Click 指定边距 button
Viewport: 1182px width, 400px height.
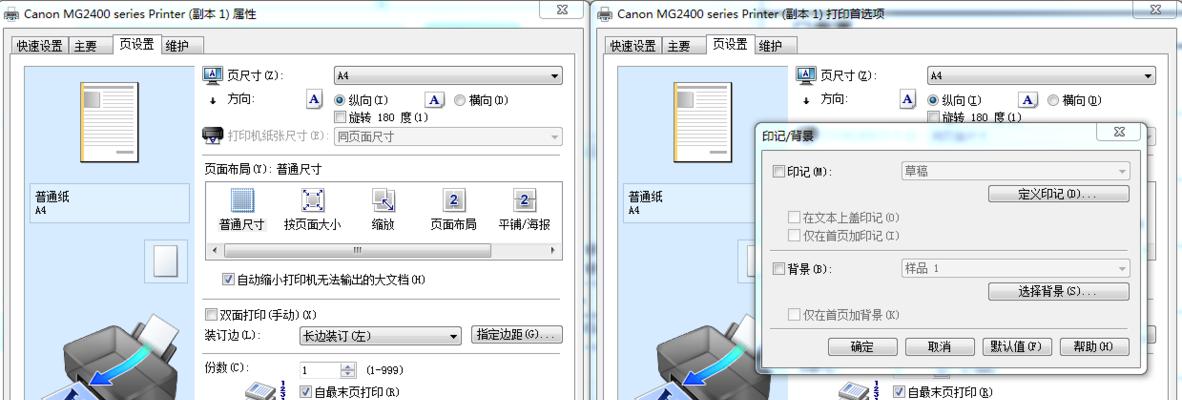point(516,334)
